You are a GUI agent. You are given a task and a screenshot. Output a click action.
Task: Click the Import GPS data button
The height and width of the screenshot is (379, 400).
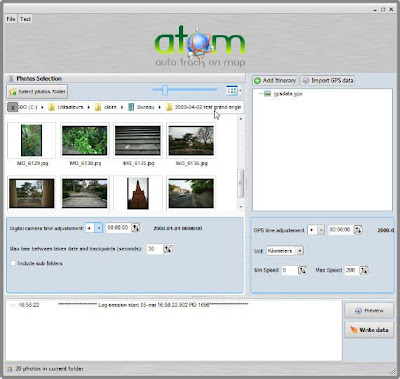(x=327, y=81)
